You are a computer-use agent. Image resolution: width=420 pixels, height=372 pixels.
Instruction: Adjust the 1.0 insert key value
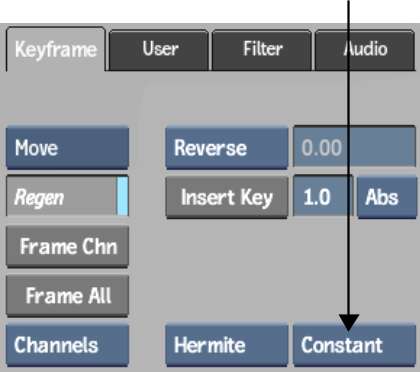(323, 196)
